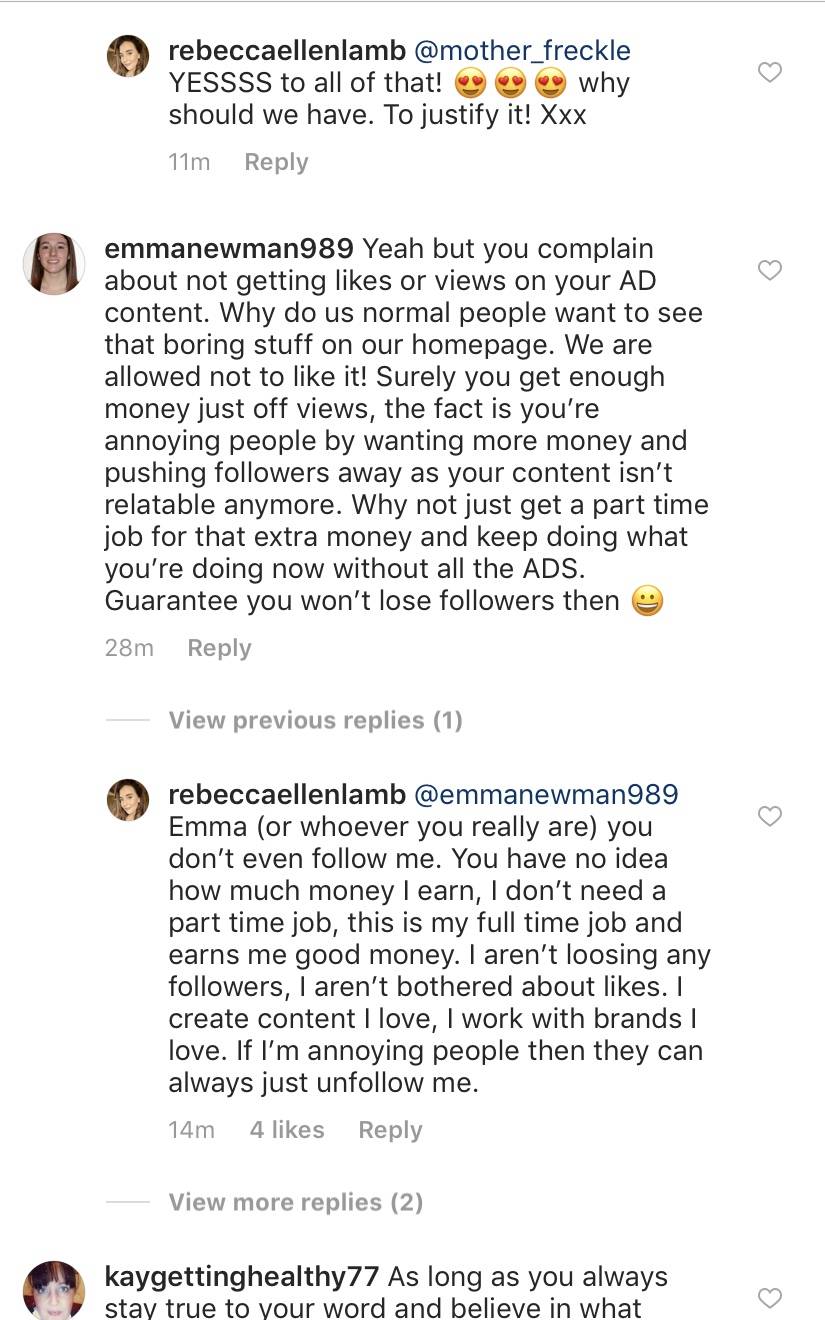
Task: Like kaygettinghealthy77's comment with the heart
Action: pos(769,1298)
